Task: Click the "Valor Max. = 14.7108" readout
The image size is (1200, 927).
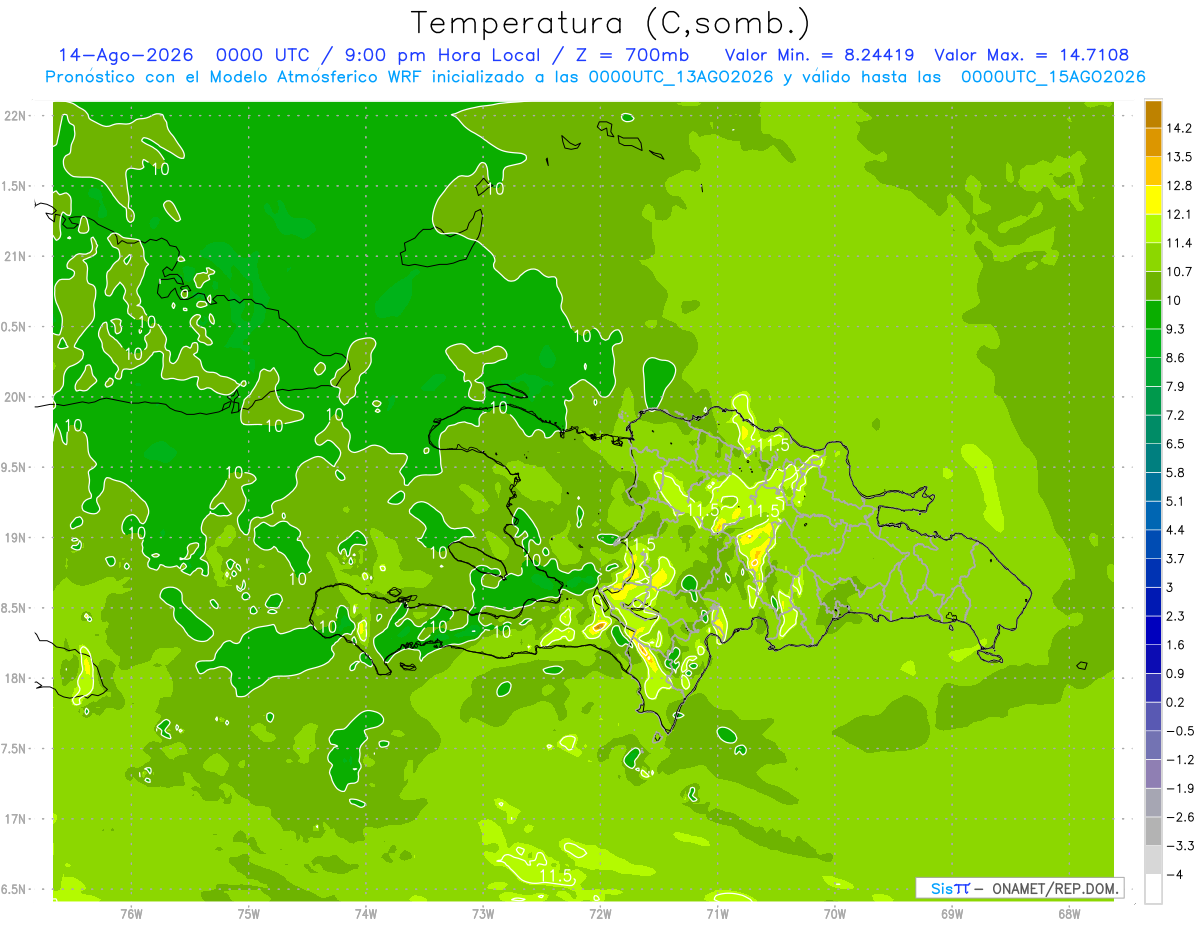Action: pos(1032,55)
